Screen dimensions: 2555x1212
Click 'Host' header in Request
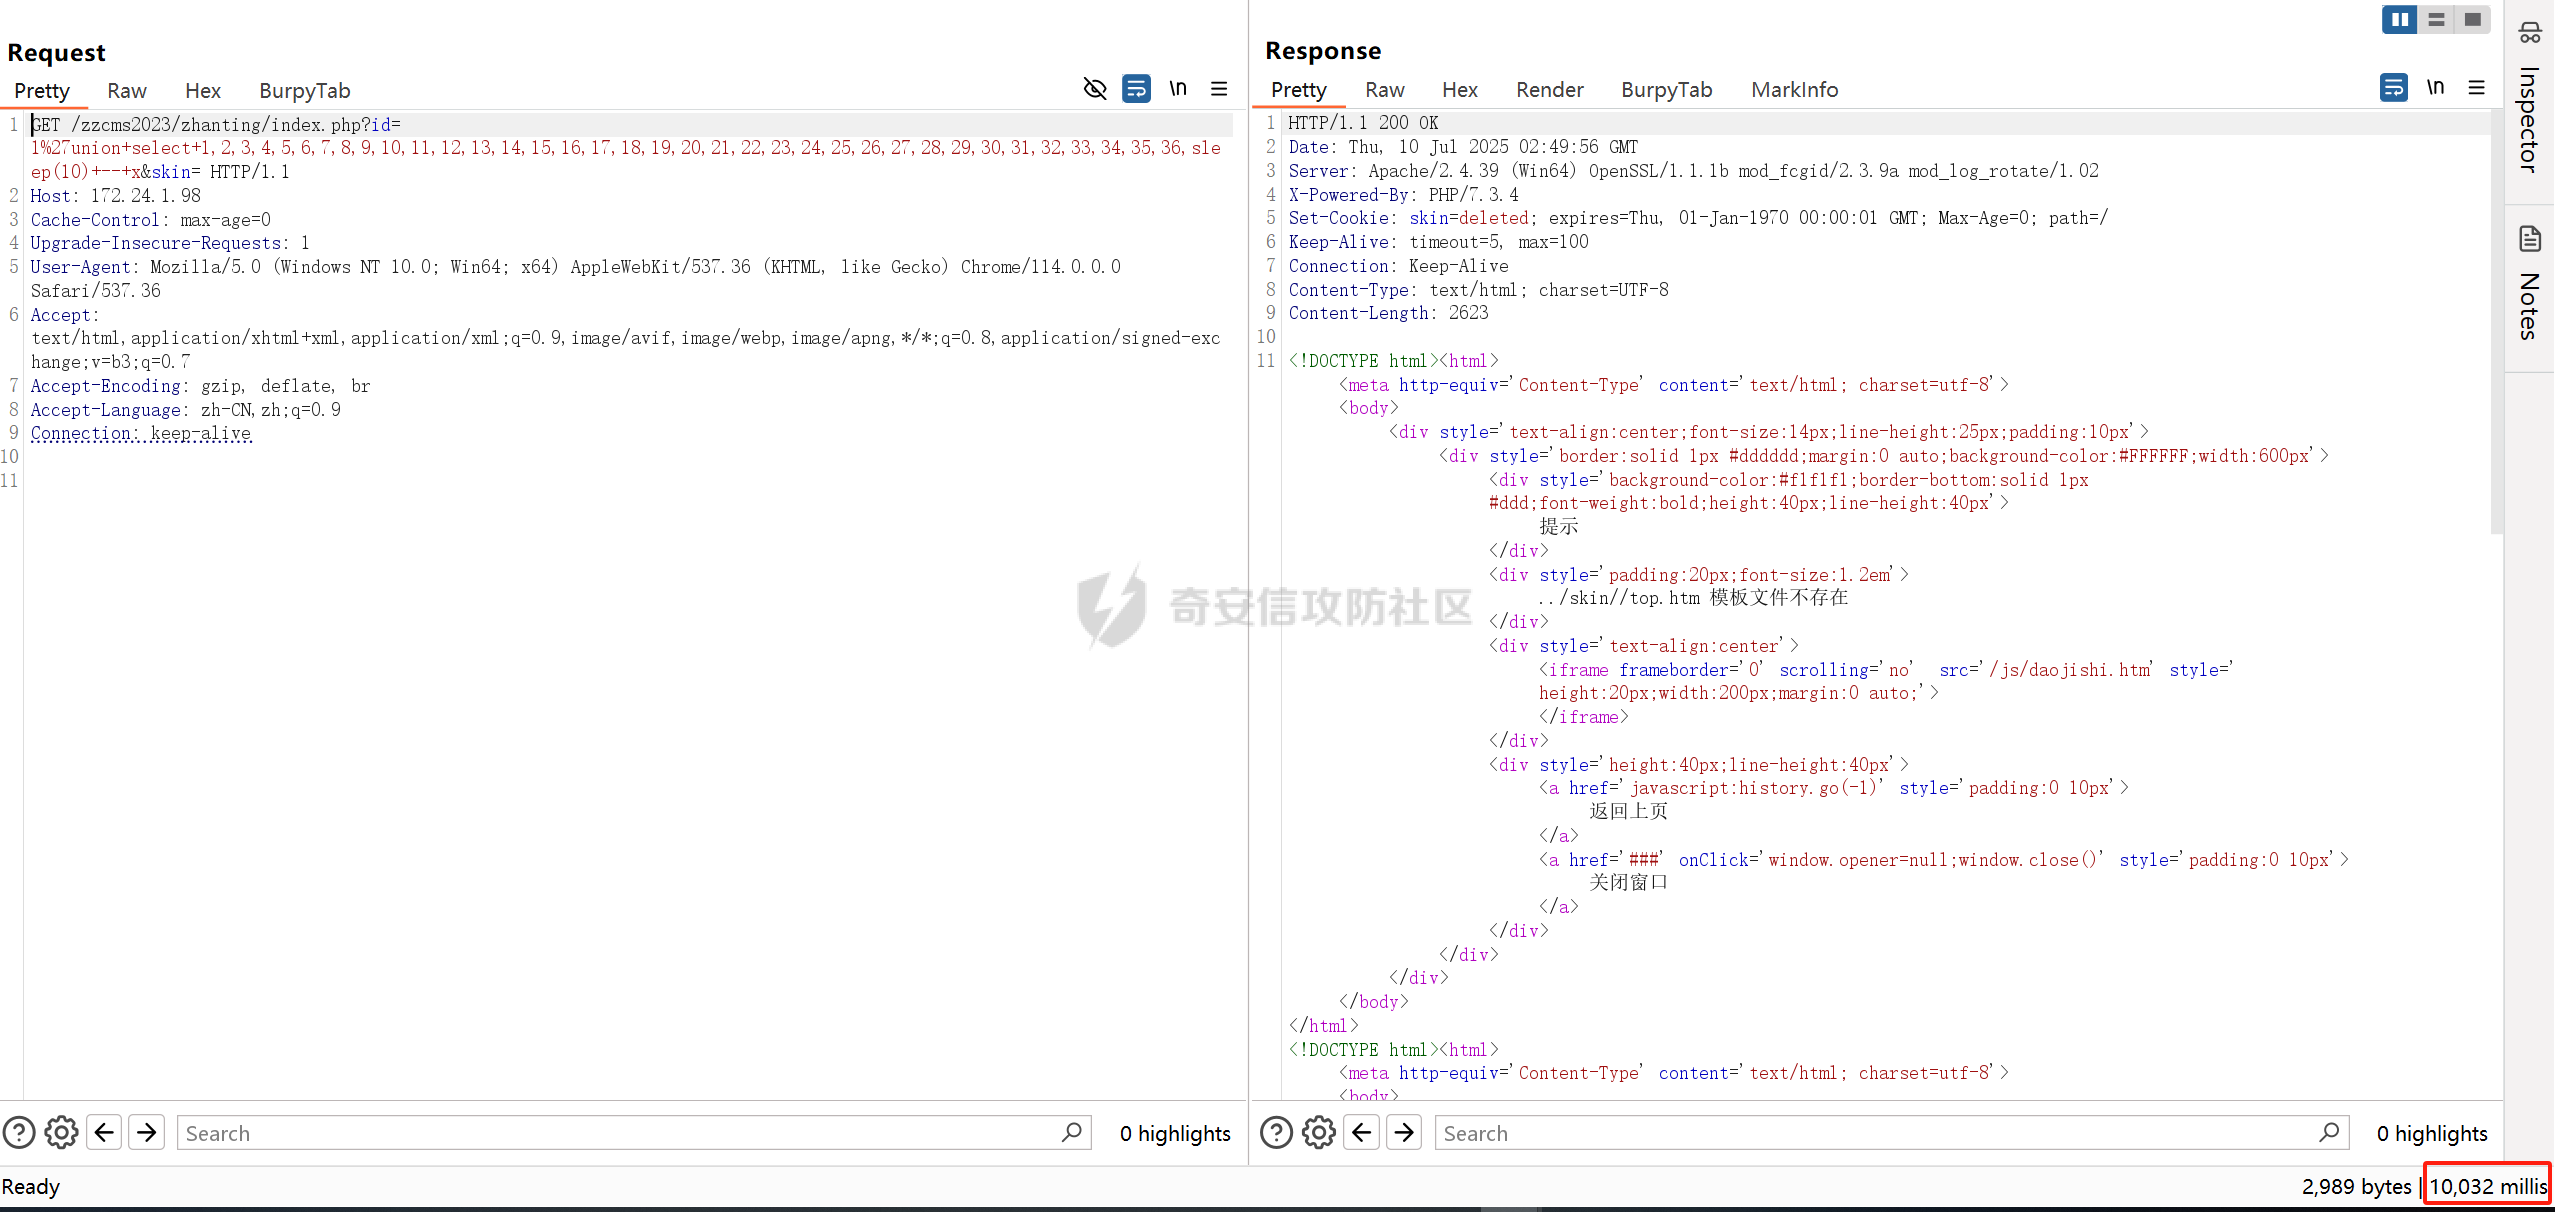[x=49, y=196]
